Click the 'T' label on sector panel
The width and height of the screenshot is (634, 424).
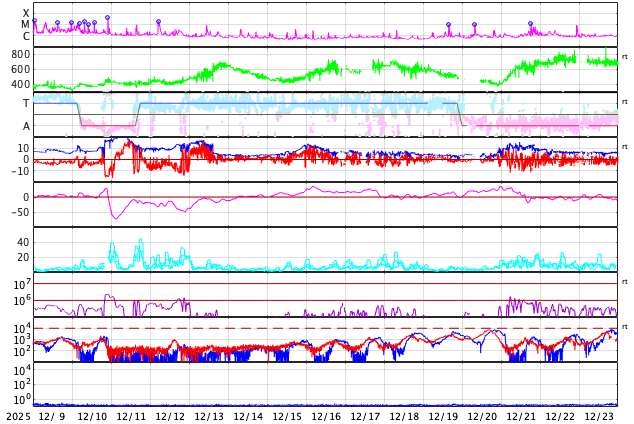pos(26,103)
